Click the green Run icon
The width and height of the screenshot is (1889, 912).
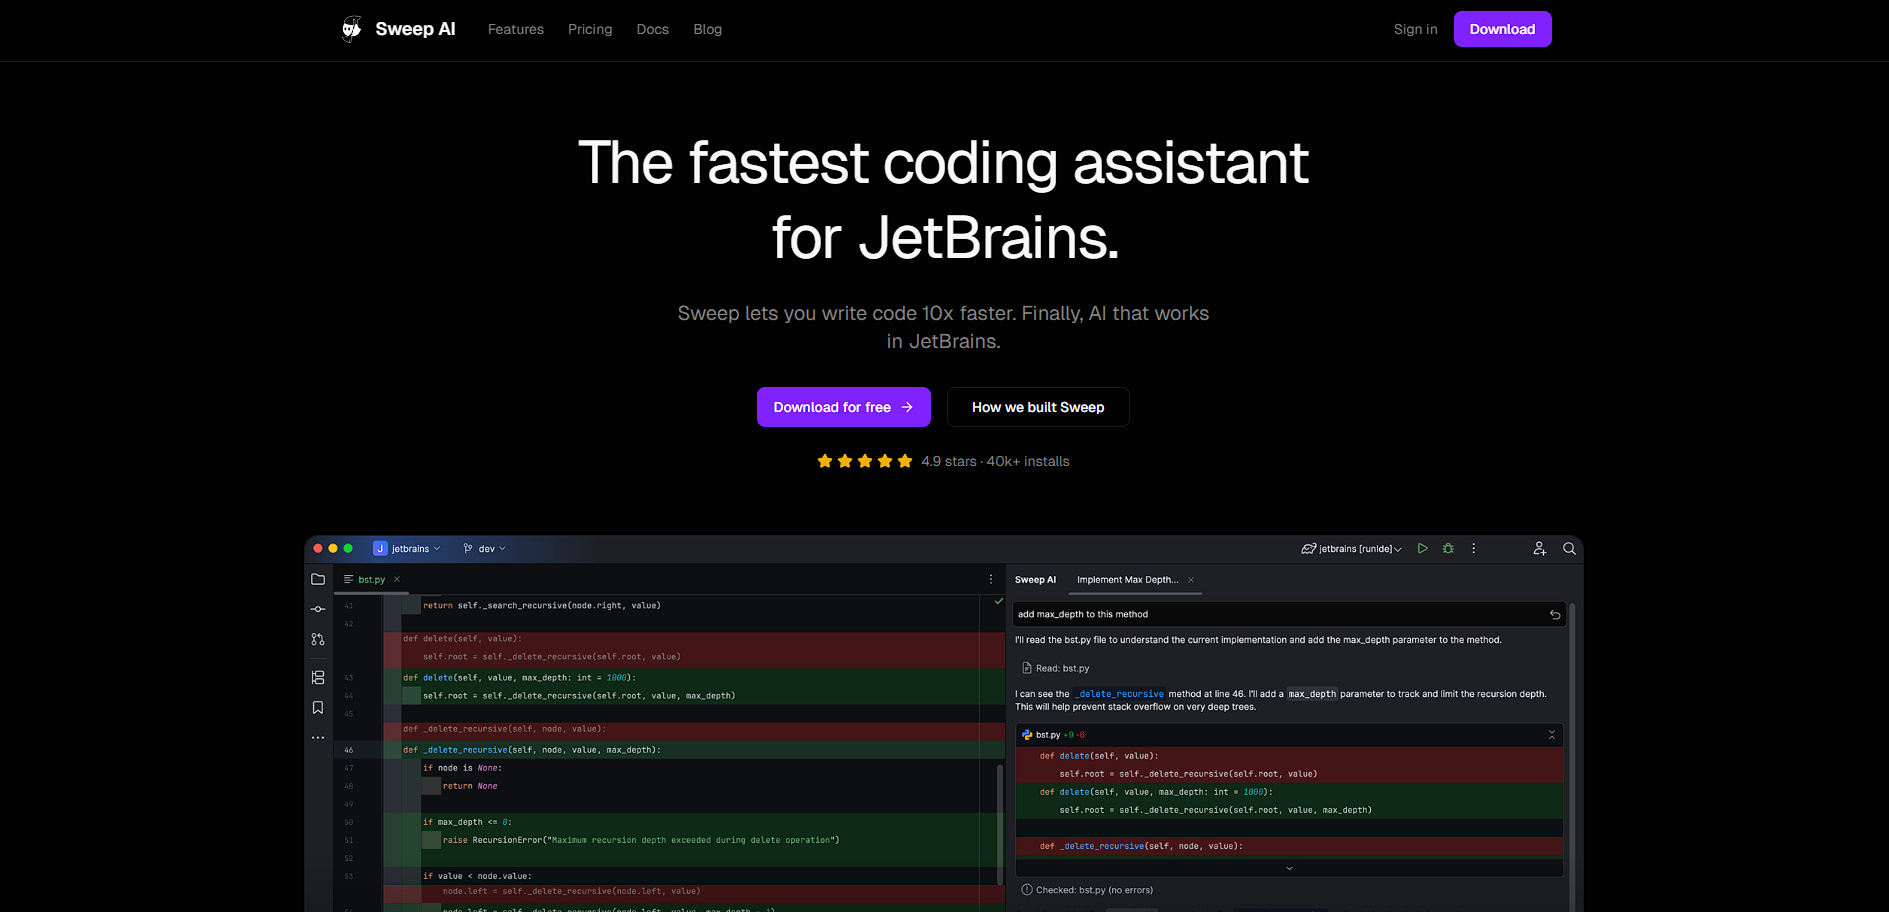1423,548
